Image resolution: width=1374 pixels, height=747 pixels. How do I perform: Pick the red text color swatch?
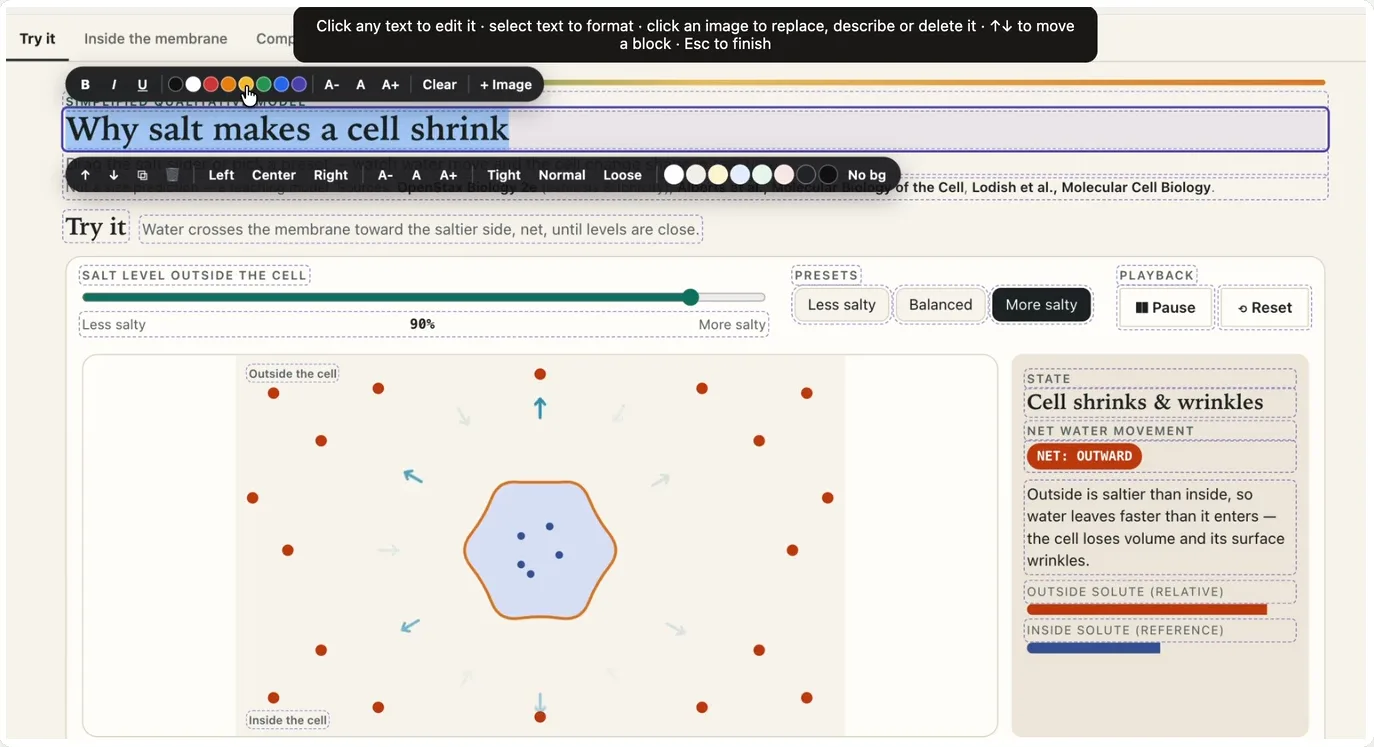[211, 85]
